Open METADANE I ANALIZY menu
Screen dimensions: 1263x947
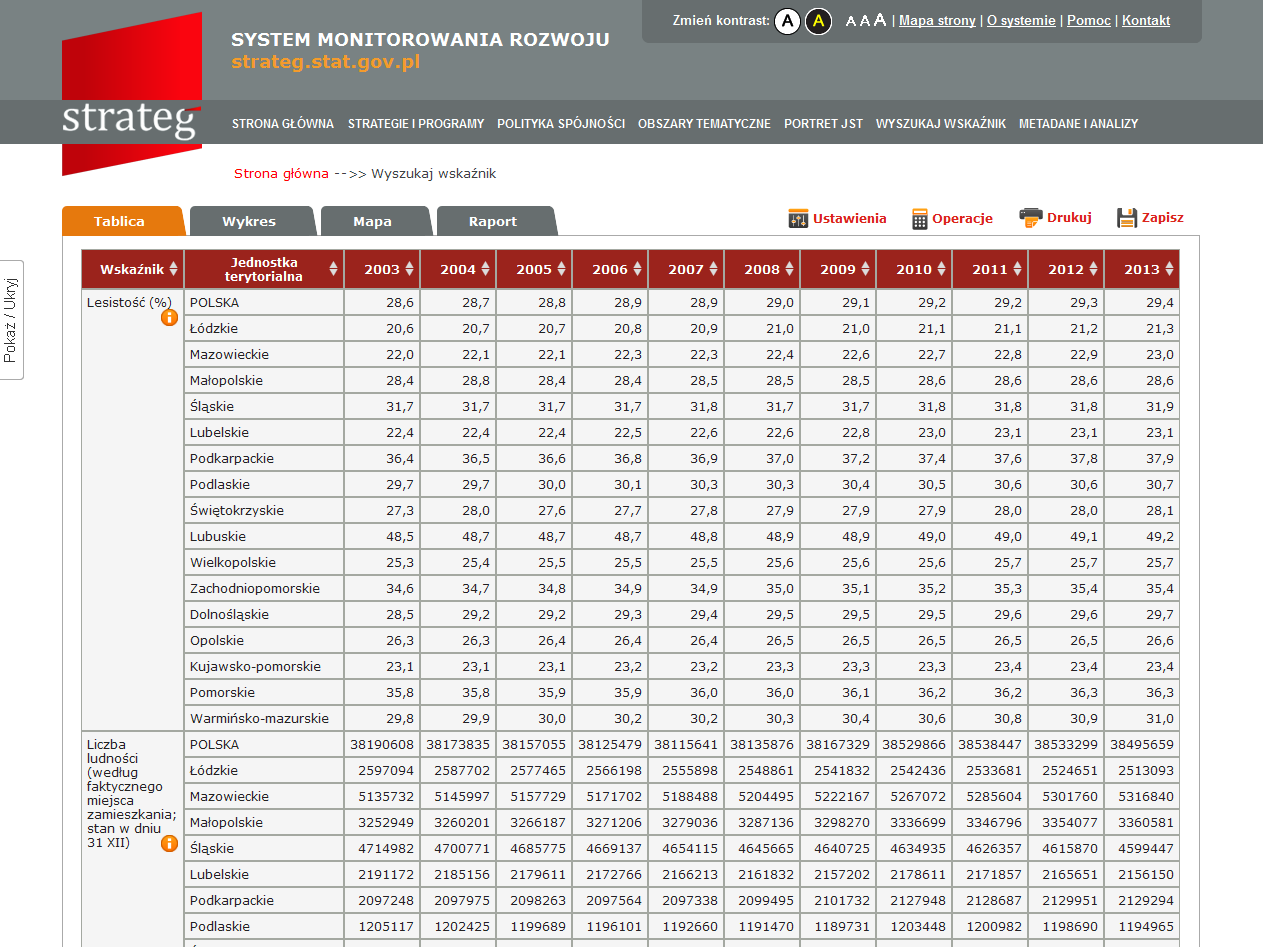point(1078,124)
